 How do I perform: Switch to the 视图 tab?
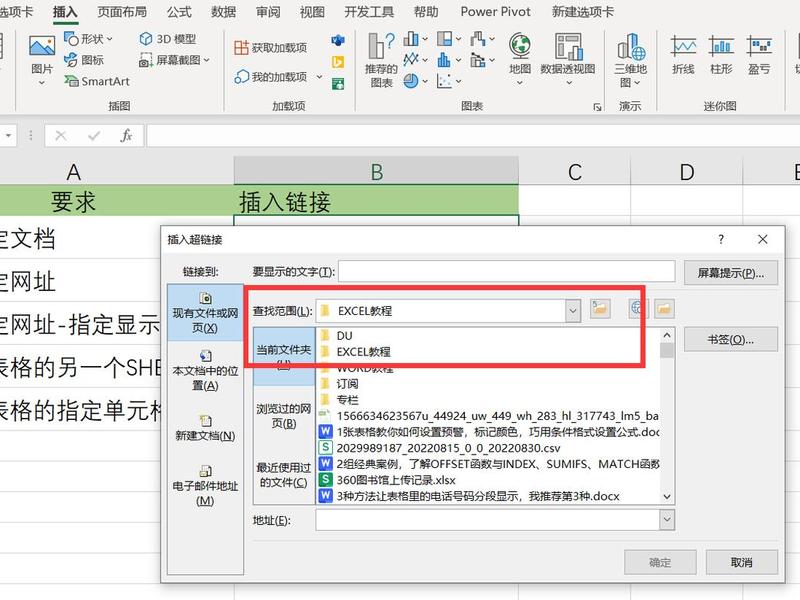(x=312, y=12)
